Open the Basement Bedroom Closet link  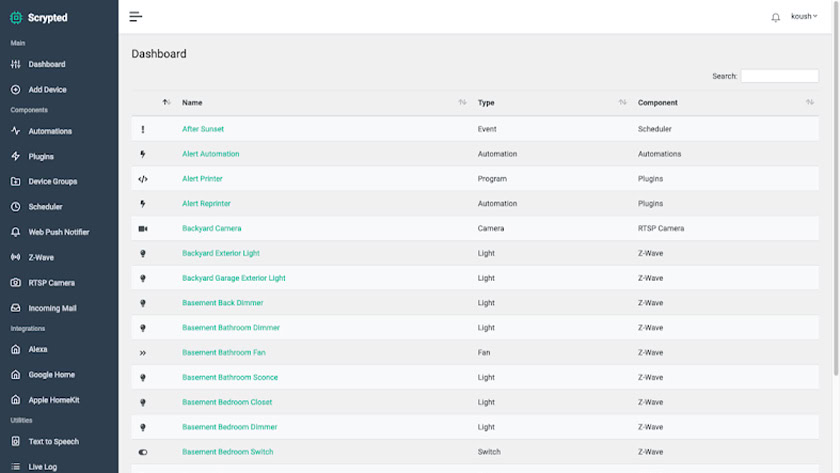click(x=227, y=402)
